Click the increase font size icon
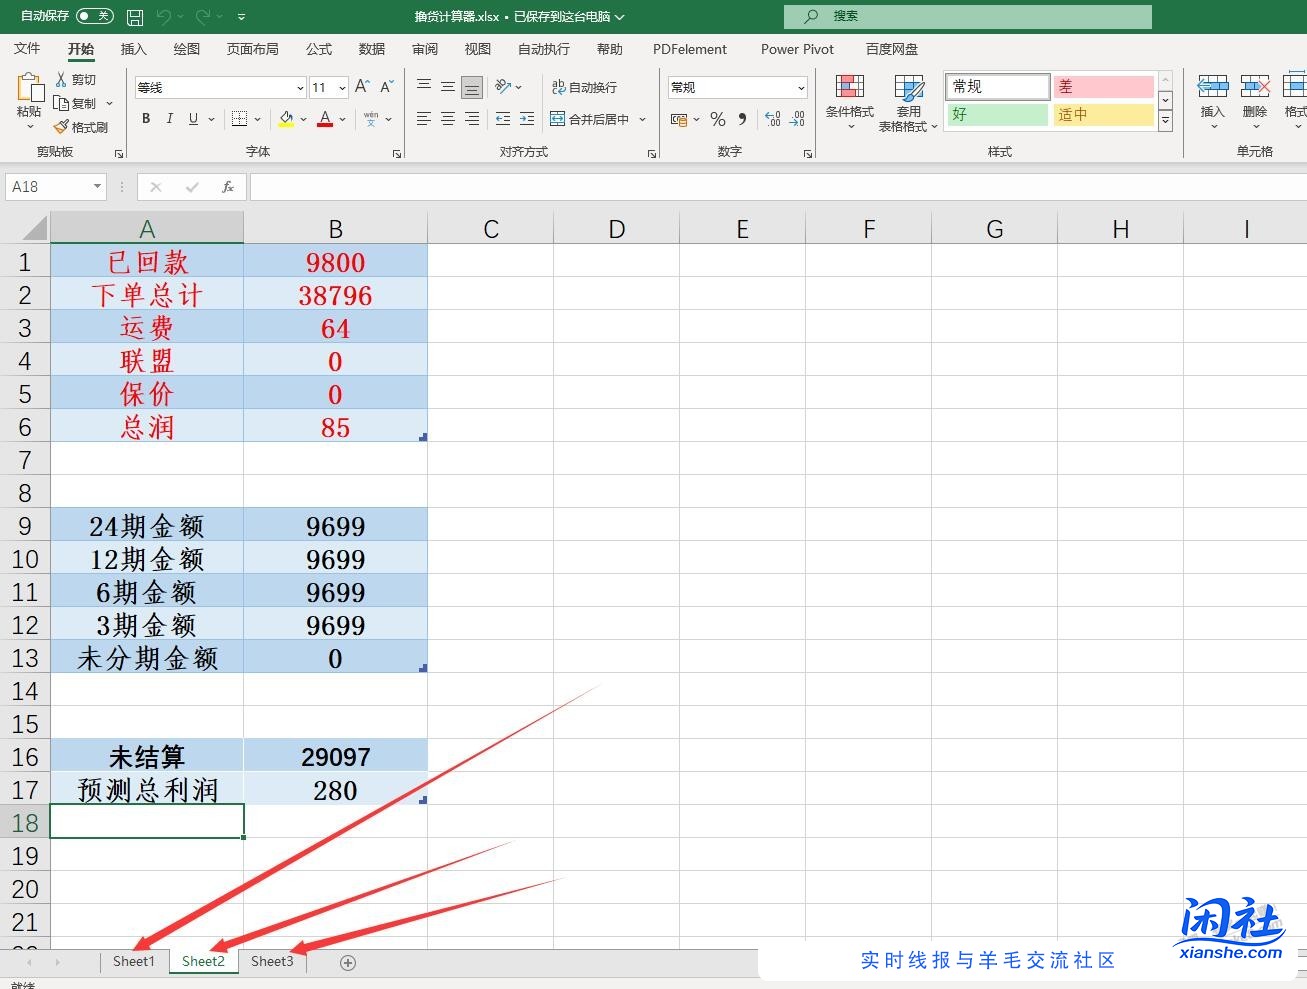Viewport: 1307px width, 989px height. (x=362, y=87)
